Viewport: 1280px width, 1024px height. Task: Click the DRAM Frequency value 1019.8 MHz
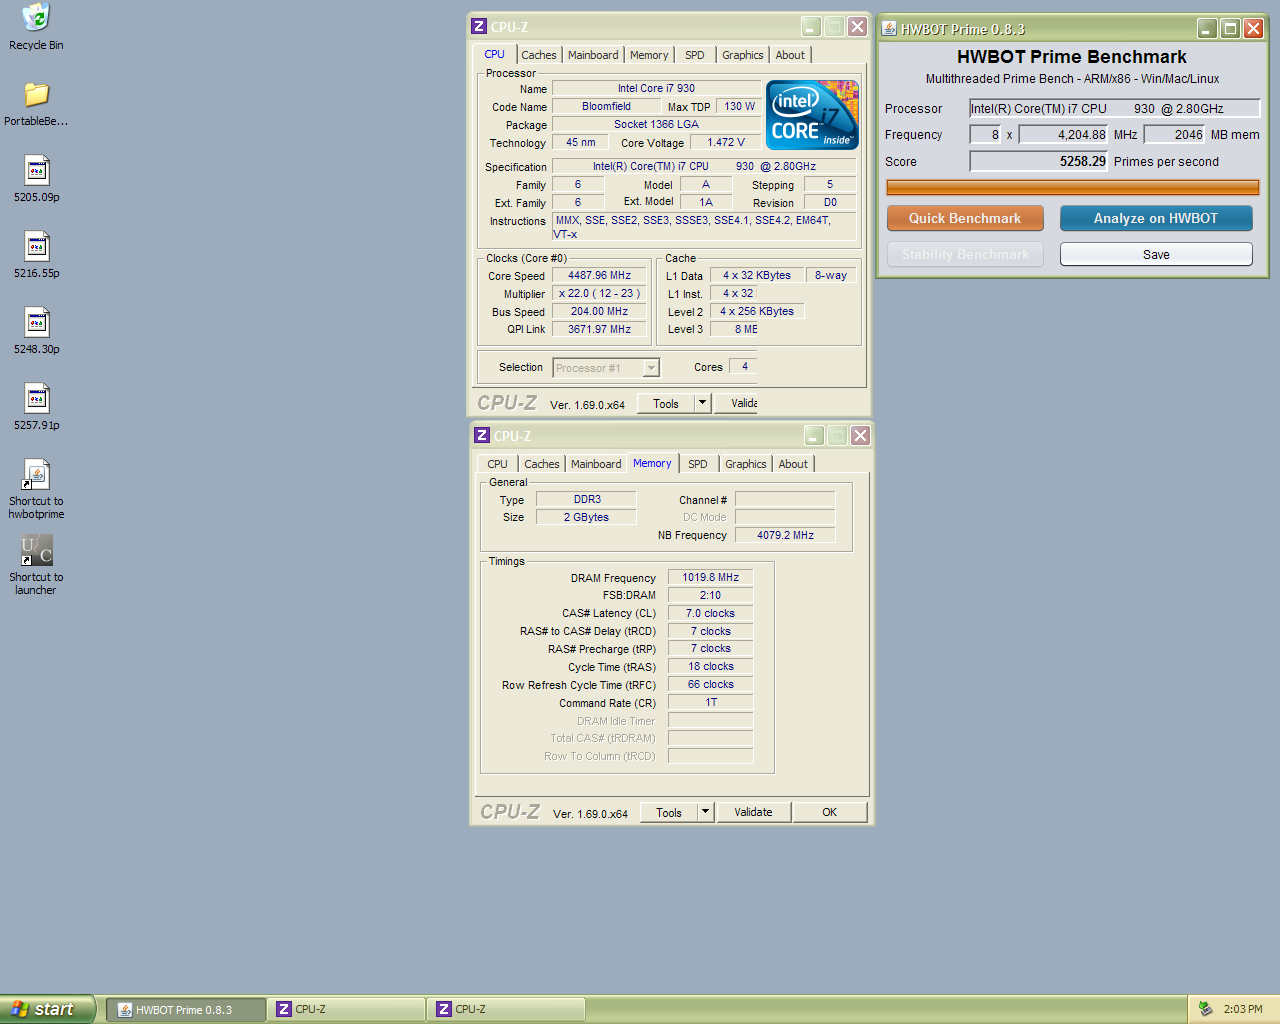(x=711, y=577)
